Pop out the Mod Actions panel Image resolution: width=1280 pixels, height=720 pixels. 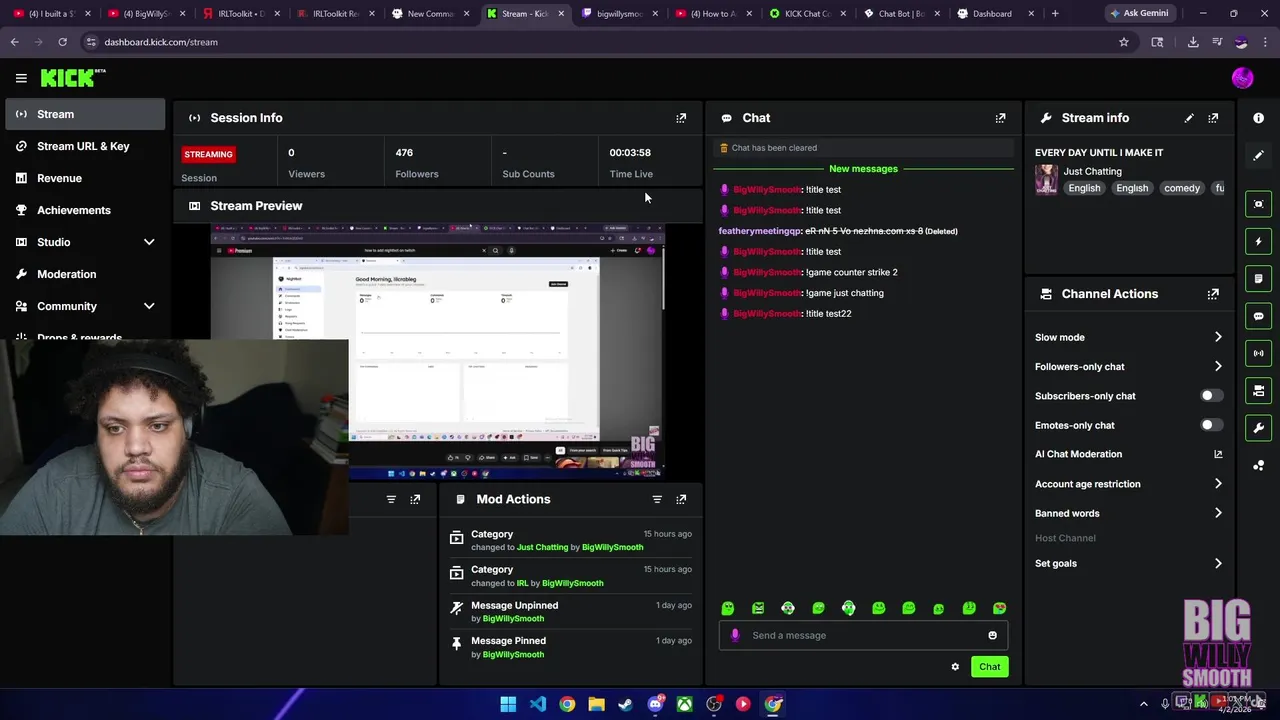click(681, 499)
